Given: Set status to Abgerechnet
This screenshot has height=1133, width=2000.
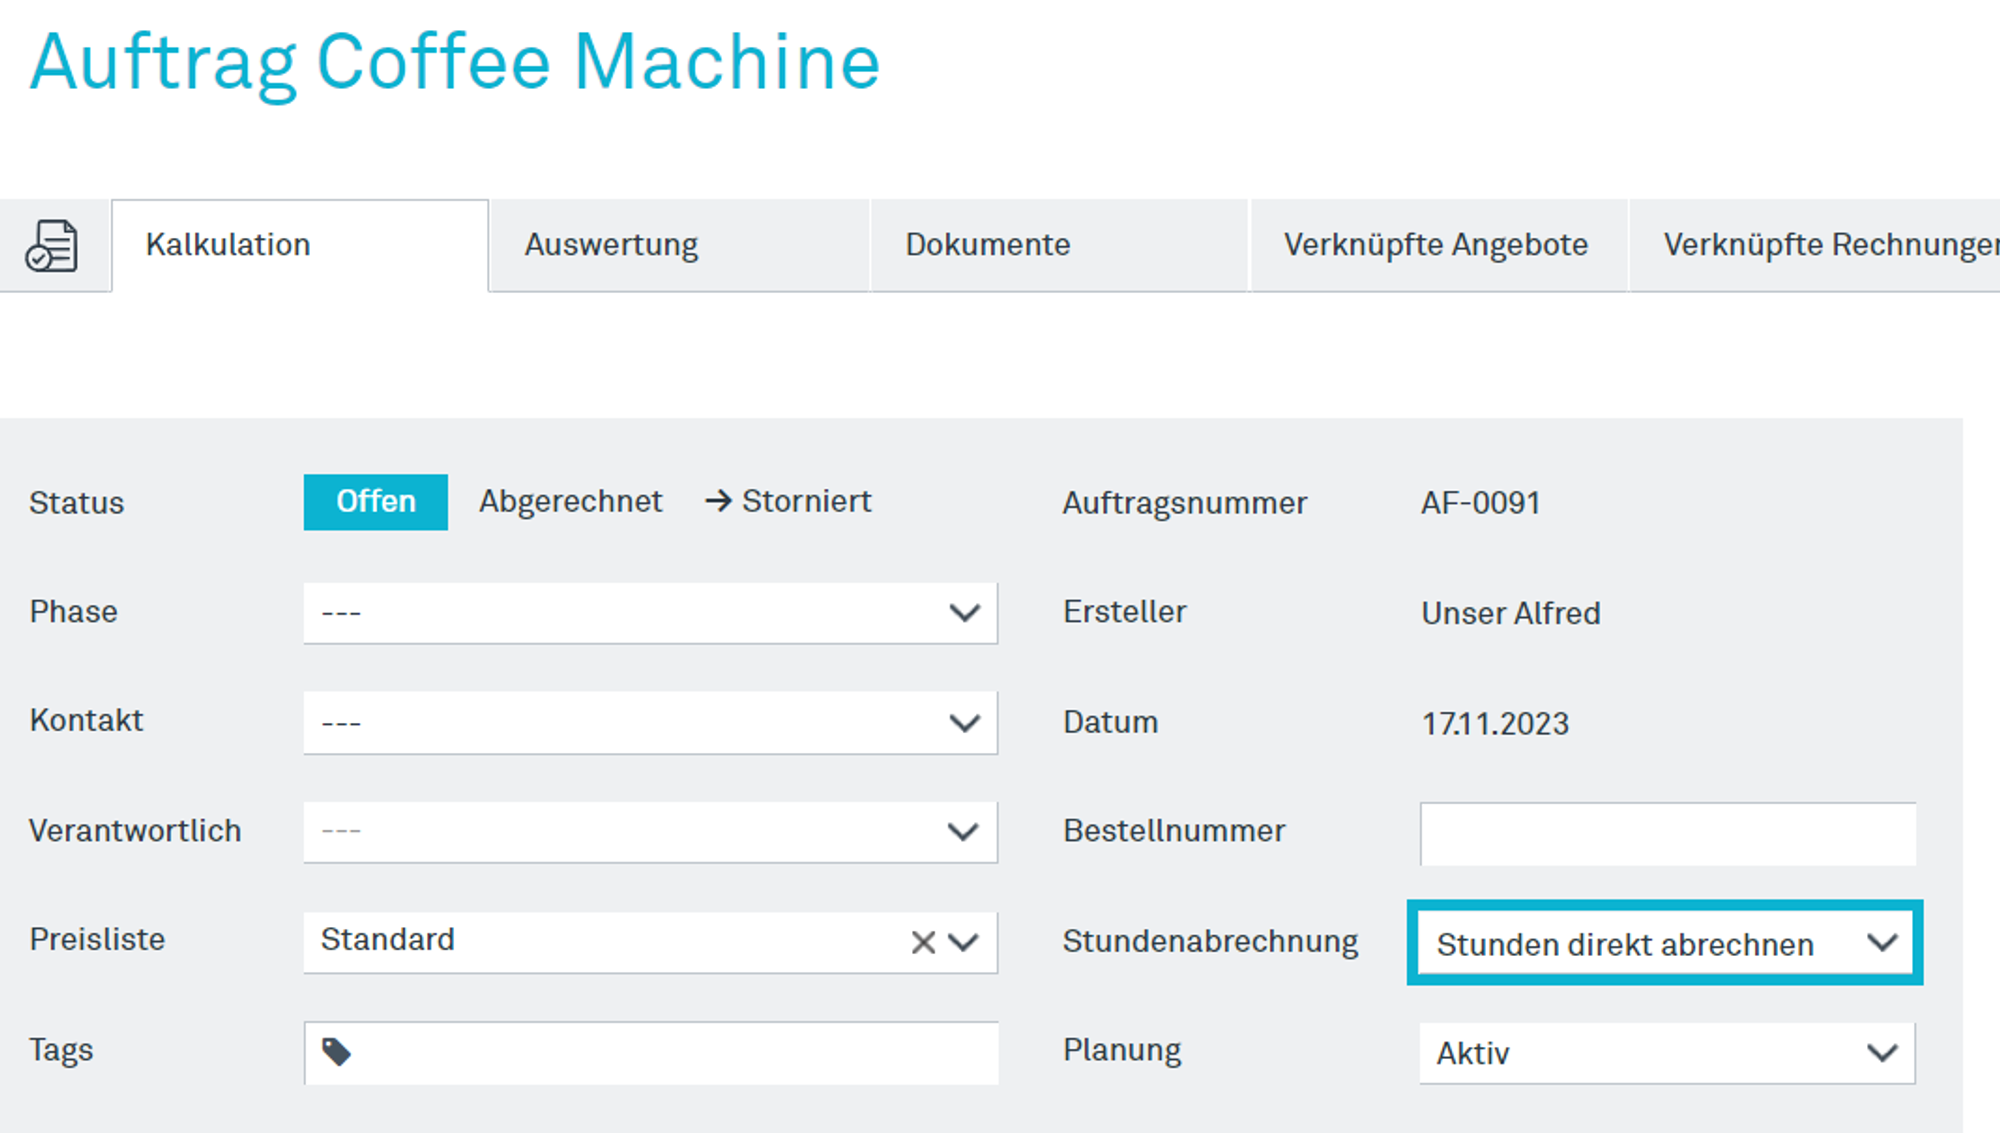Looking at the screenshot, I should (x=570, y=501).
